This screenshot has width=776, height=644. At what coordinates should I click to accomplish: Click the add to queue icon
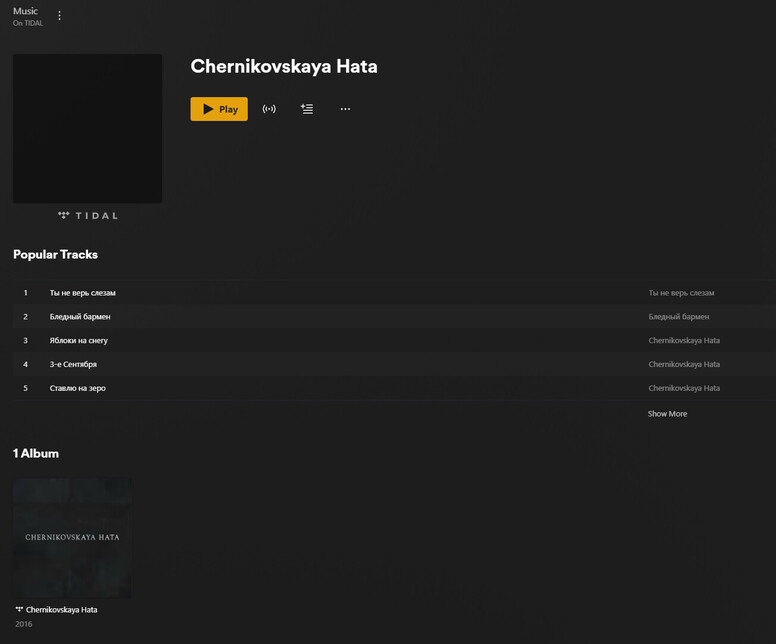tap(307, 109)
